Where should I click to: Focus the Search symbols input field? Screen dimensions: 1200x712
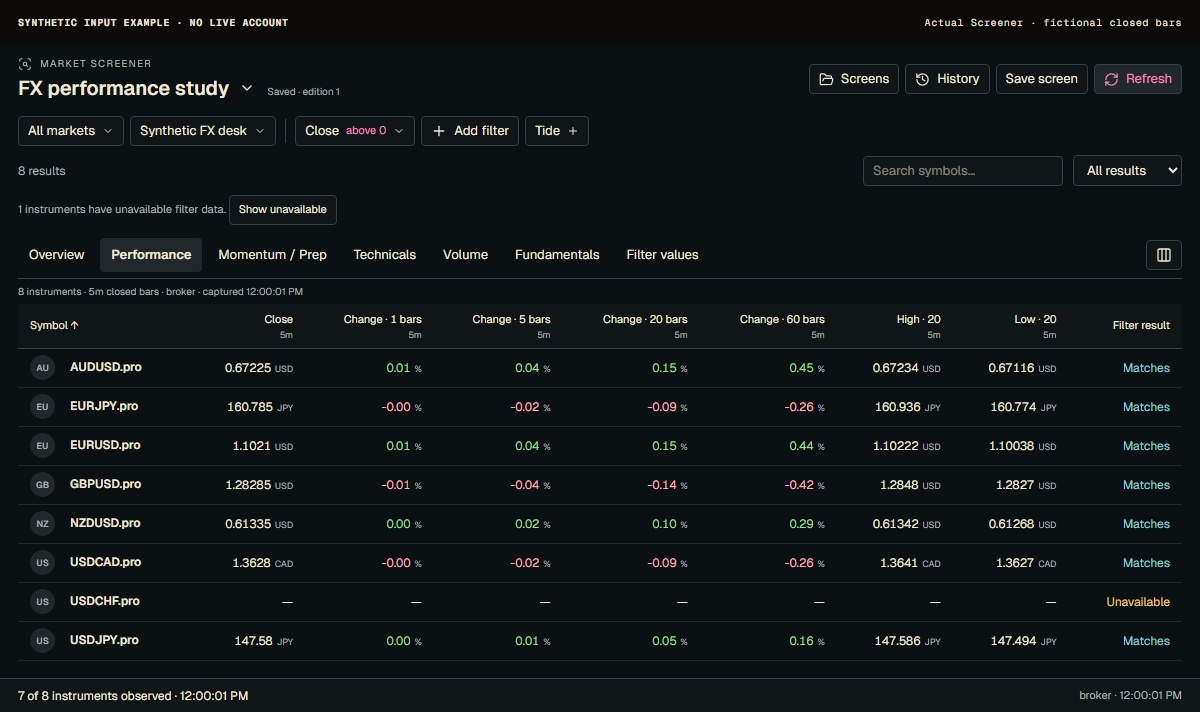tap(963, 171)
